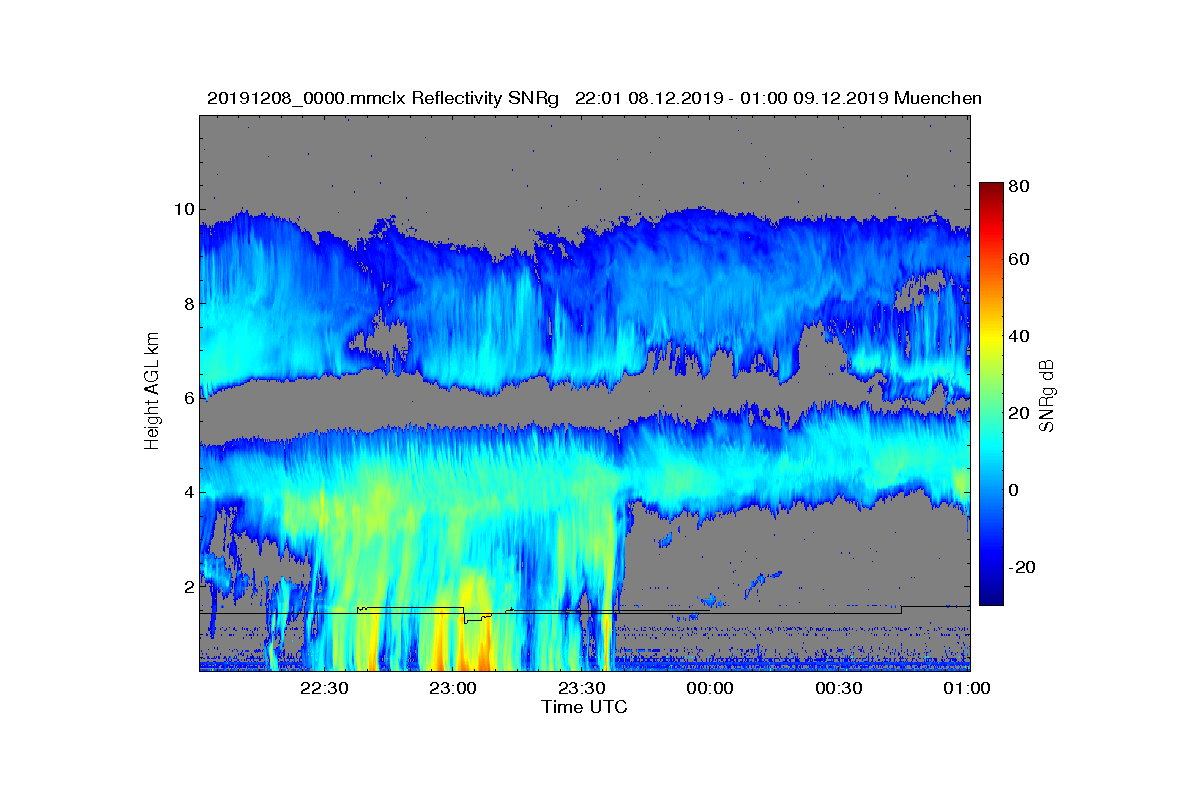Click the 22:30 time tick label
1200x800 pixels.
coord(324,689)
